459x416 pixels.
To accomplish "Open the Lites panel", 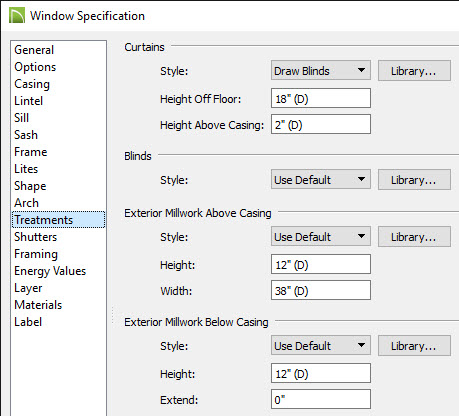I will (26, 169).
